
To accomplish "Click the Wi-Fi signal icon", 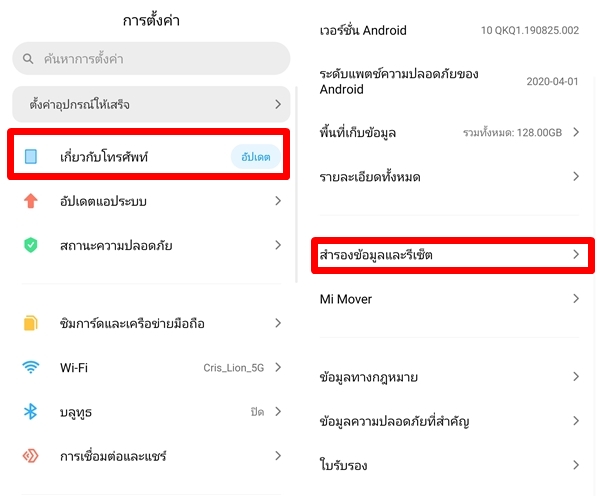I will [31, 367].
